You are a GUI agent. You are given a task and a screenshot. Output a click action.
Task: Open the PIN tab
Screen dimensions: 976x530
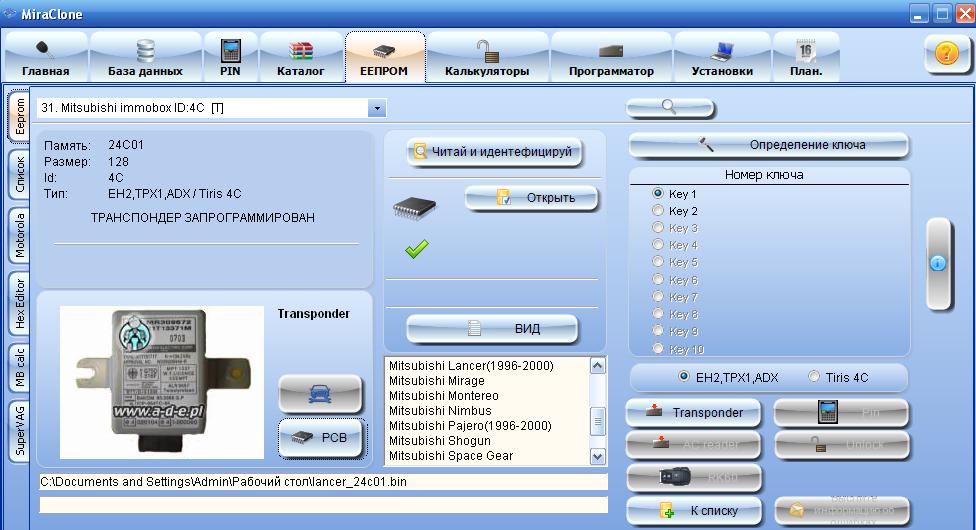[230, 57]
